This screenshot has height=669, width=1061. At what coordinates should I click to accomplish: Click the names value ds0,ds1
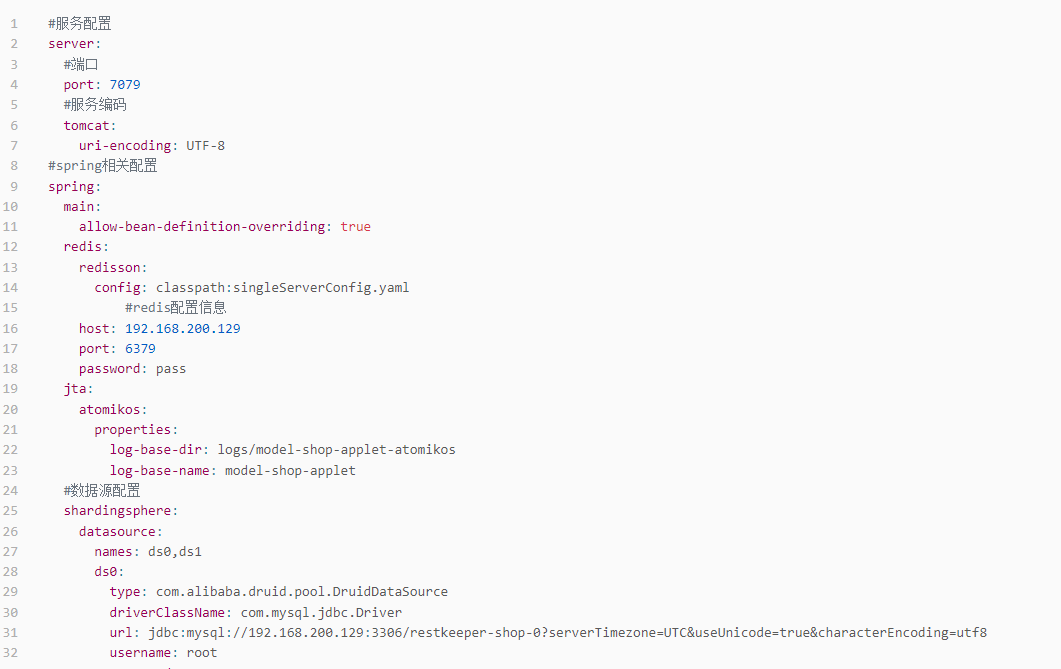[x=175, y=551]
